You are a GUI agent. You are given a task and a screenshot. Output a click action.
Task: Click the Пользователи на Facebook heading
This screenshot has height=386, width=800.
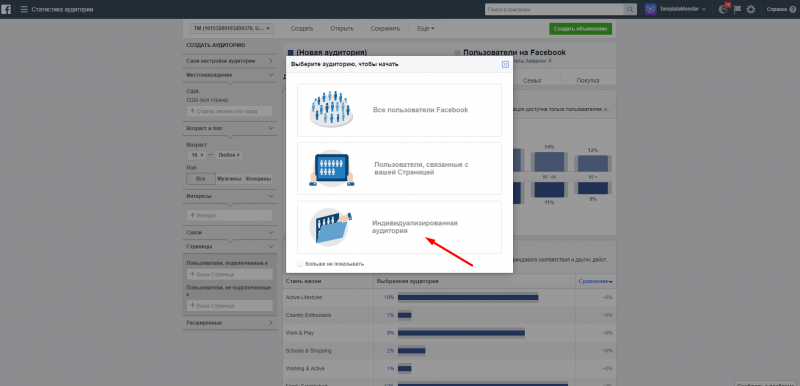coord(514,53)
